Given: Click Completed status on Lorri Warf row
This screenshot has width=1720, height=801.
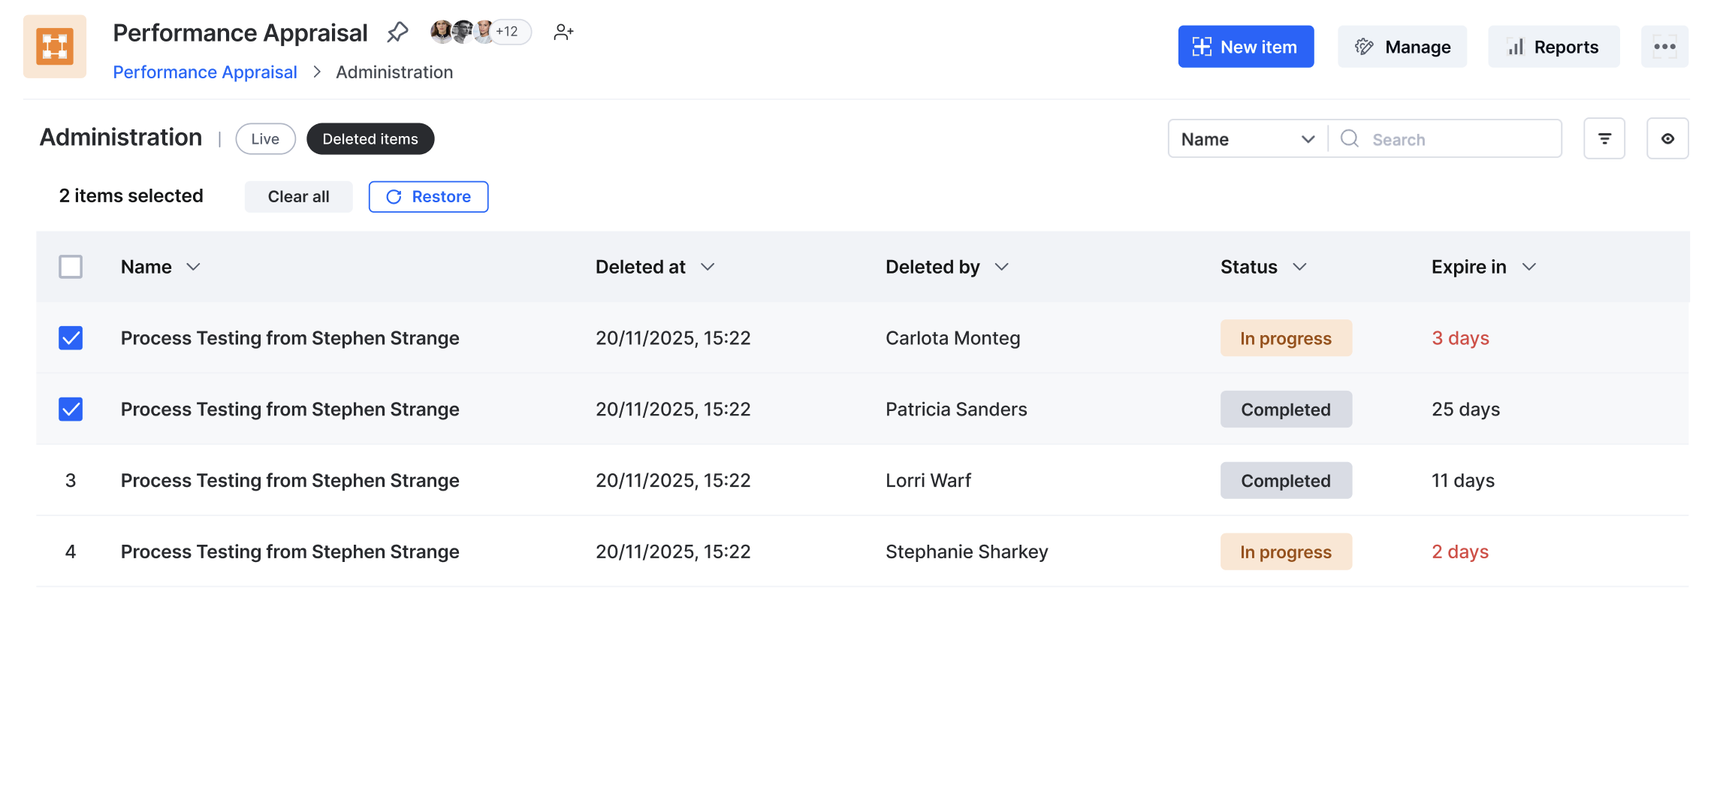Looking at the screenshot, I should pyautogui.click(x=1286, y=481).
